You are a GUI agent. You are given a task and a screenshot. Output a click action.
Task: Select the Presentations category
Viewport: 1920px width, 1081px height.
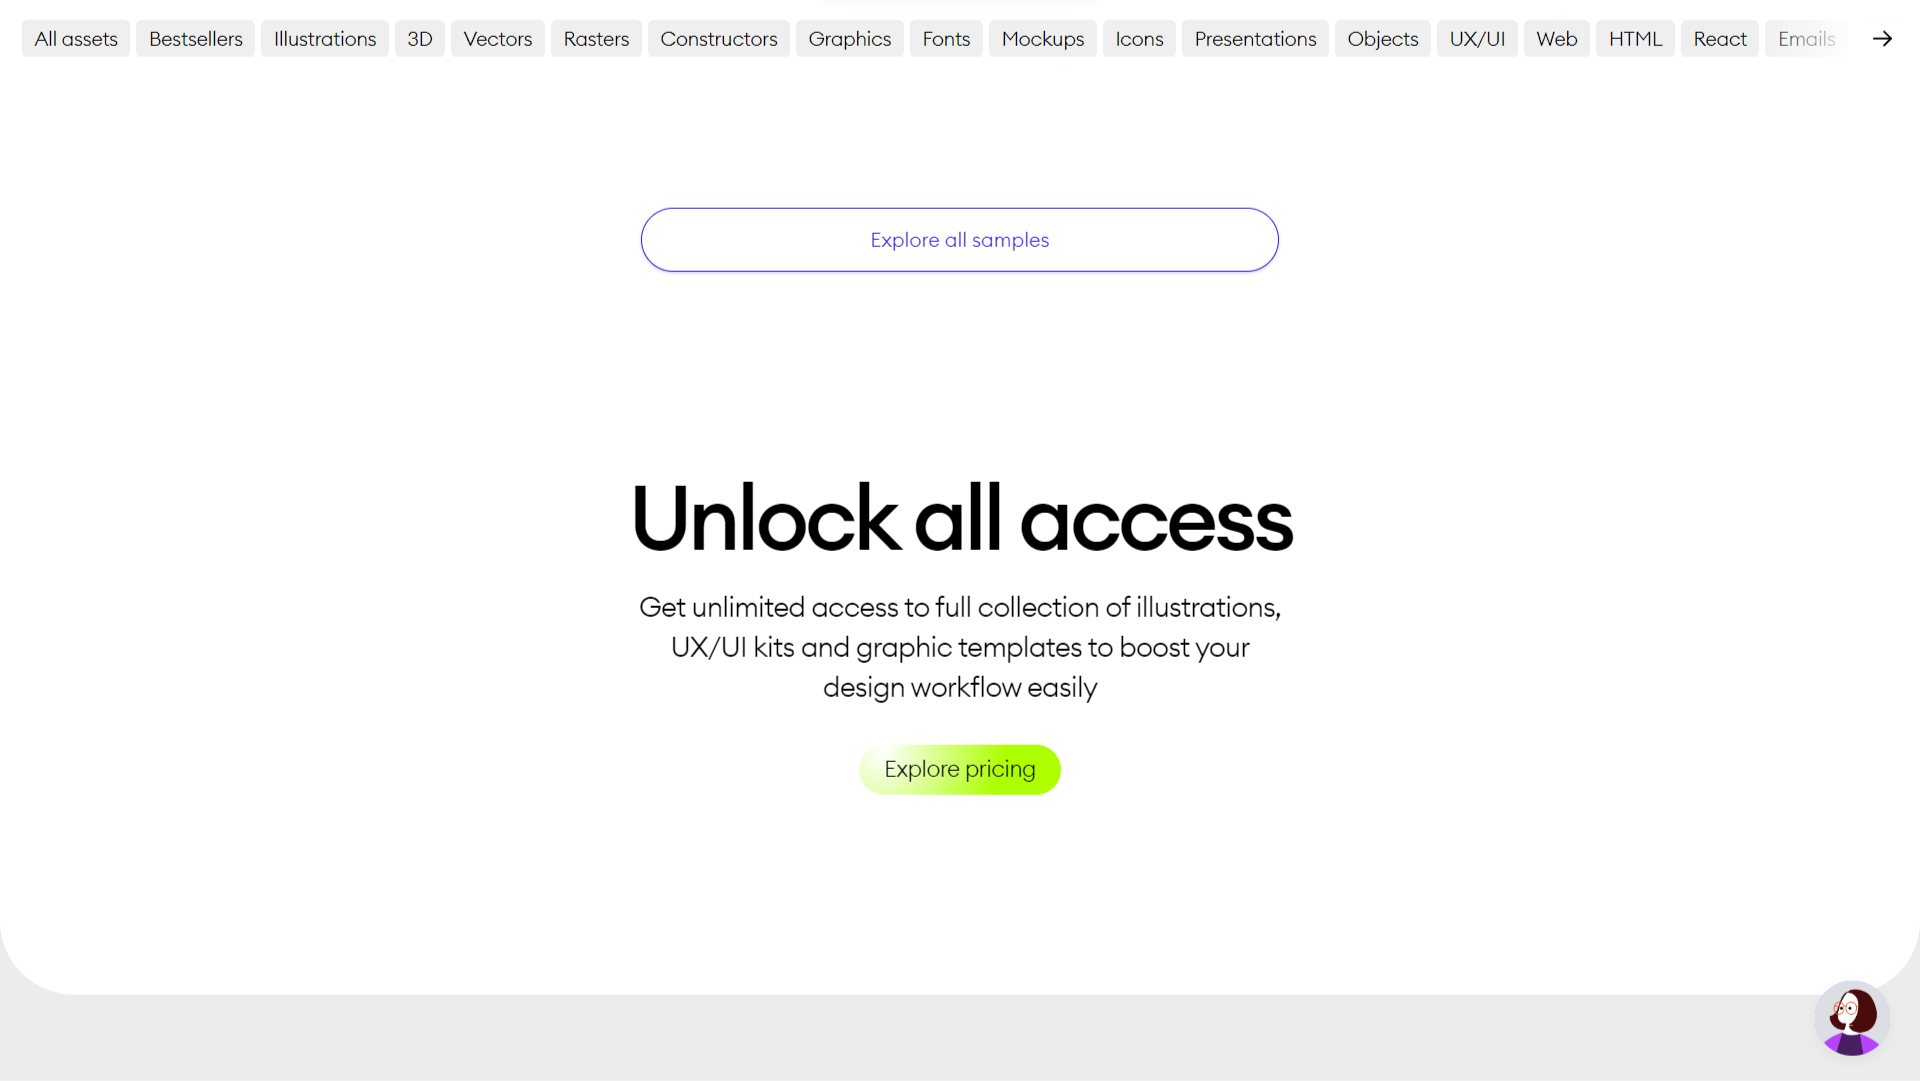click(x=1255, y=39)
